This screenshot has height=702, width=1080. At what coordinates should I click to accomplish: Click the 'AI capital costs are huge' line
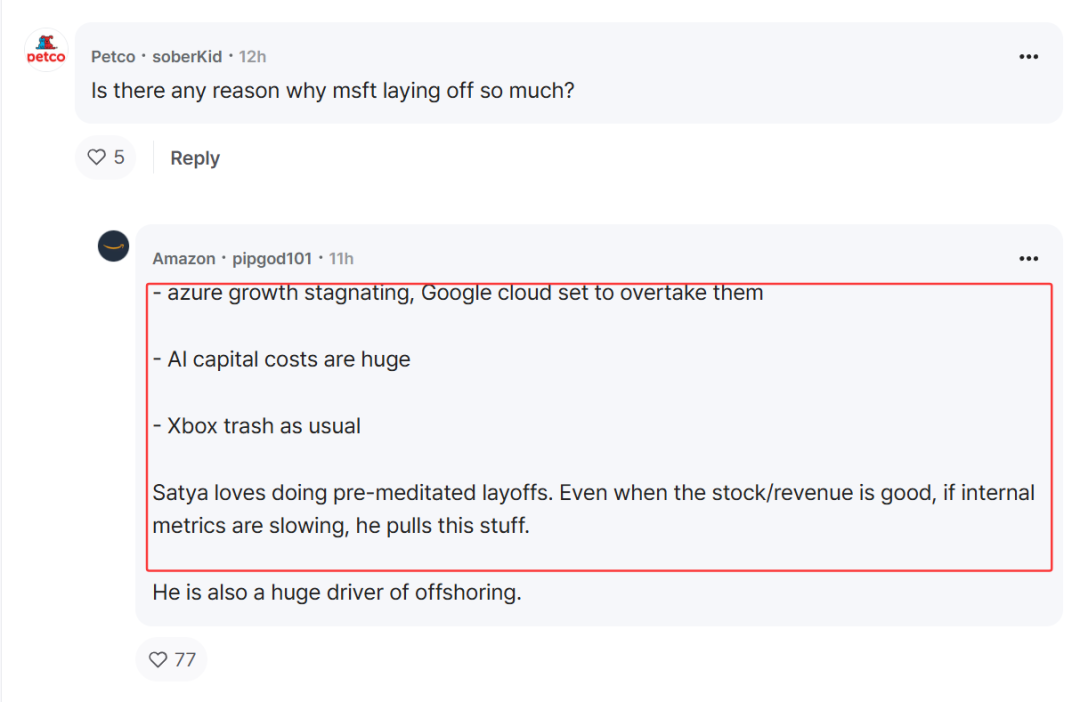(x=282, y=359)
